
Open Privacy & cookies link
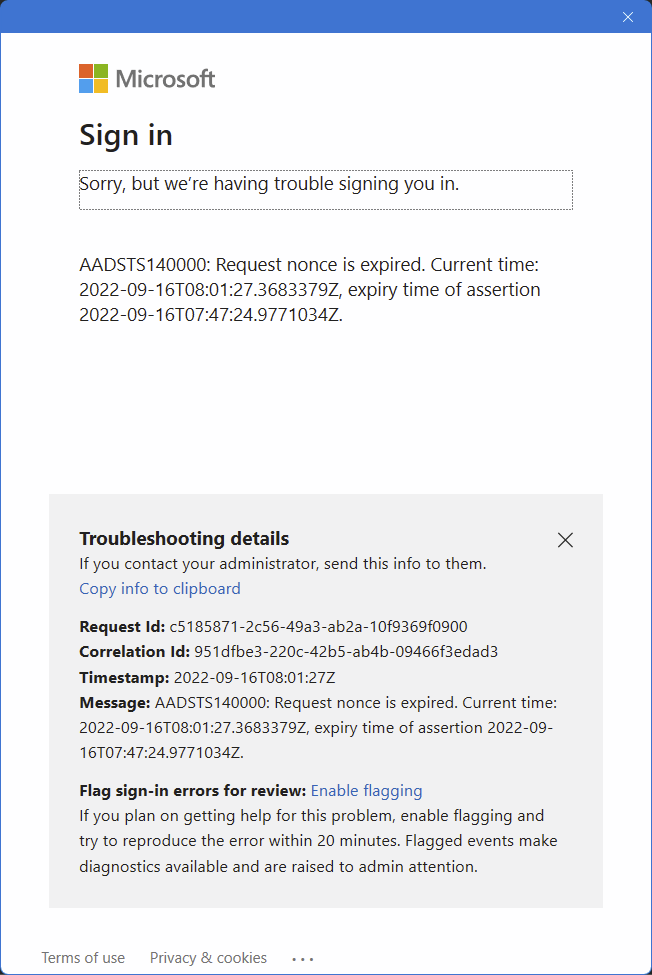[x=208, y=957]
